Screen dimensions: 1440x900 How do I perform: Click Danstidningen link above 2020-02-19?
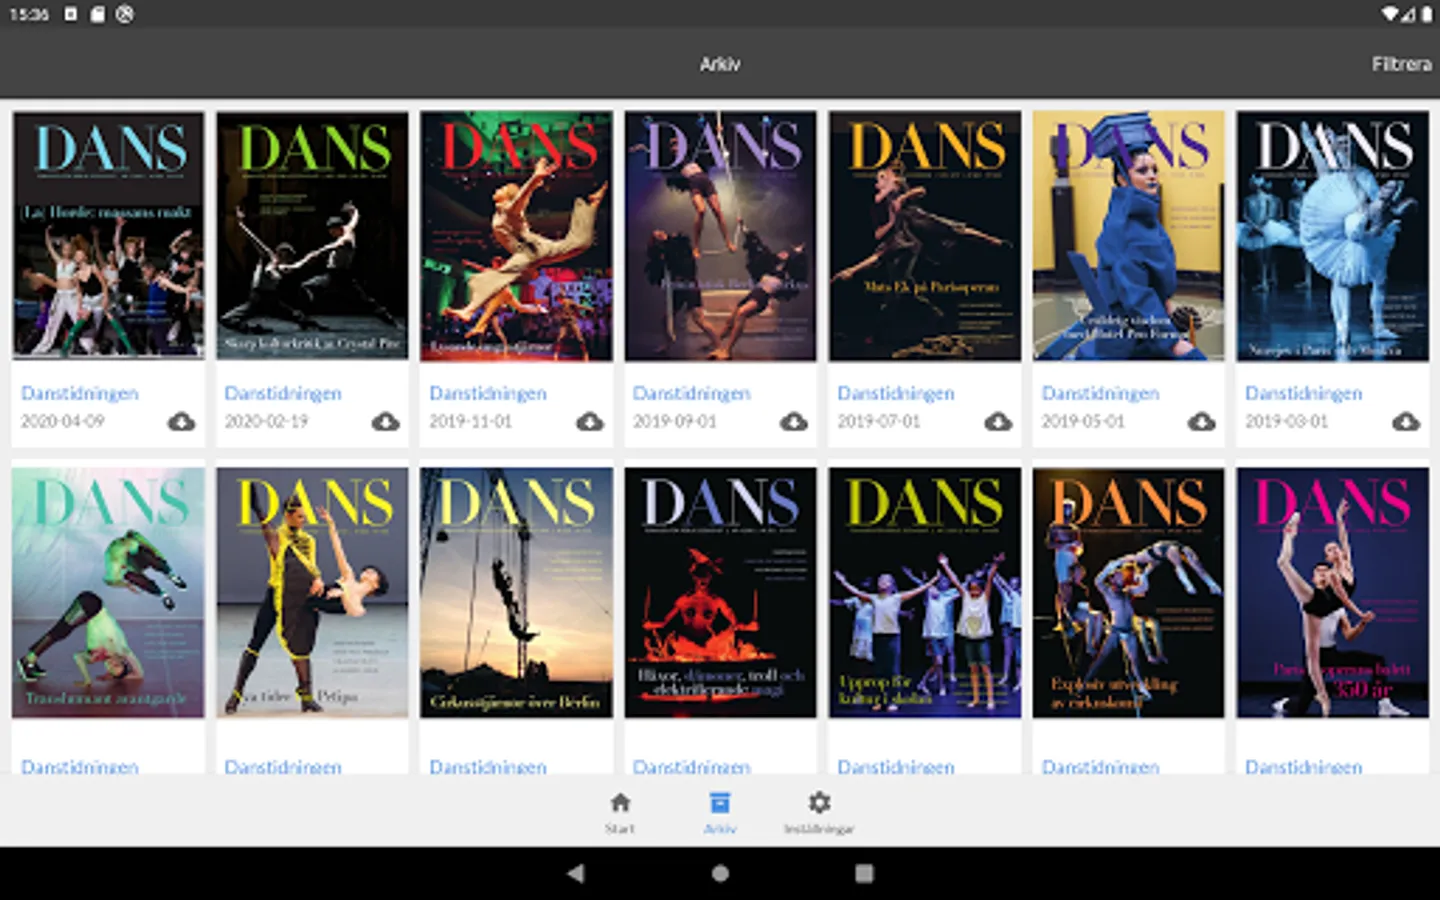(283, 393)
